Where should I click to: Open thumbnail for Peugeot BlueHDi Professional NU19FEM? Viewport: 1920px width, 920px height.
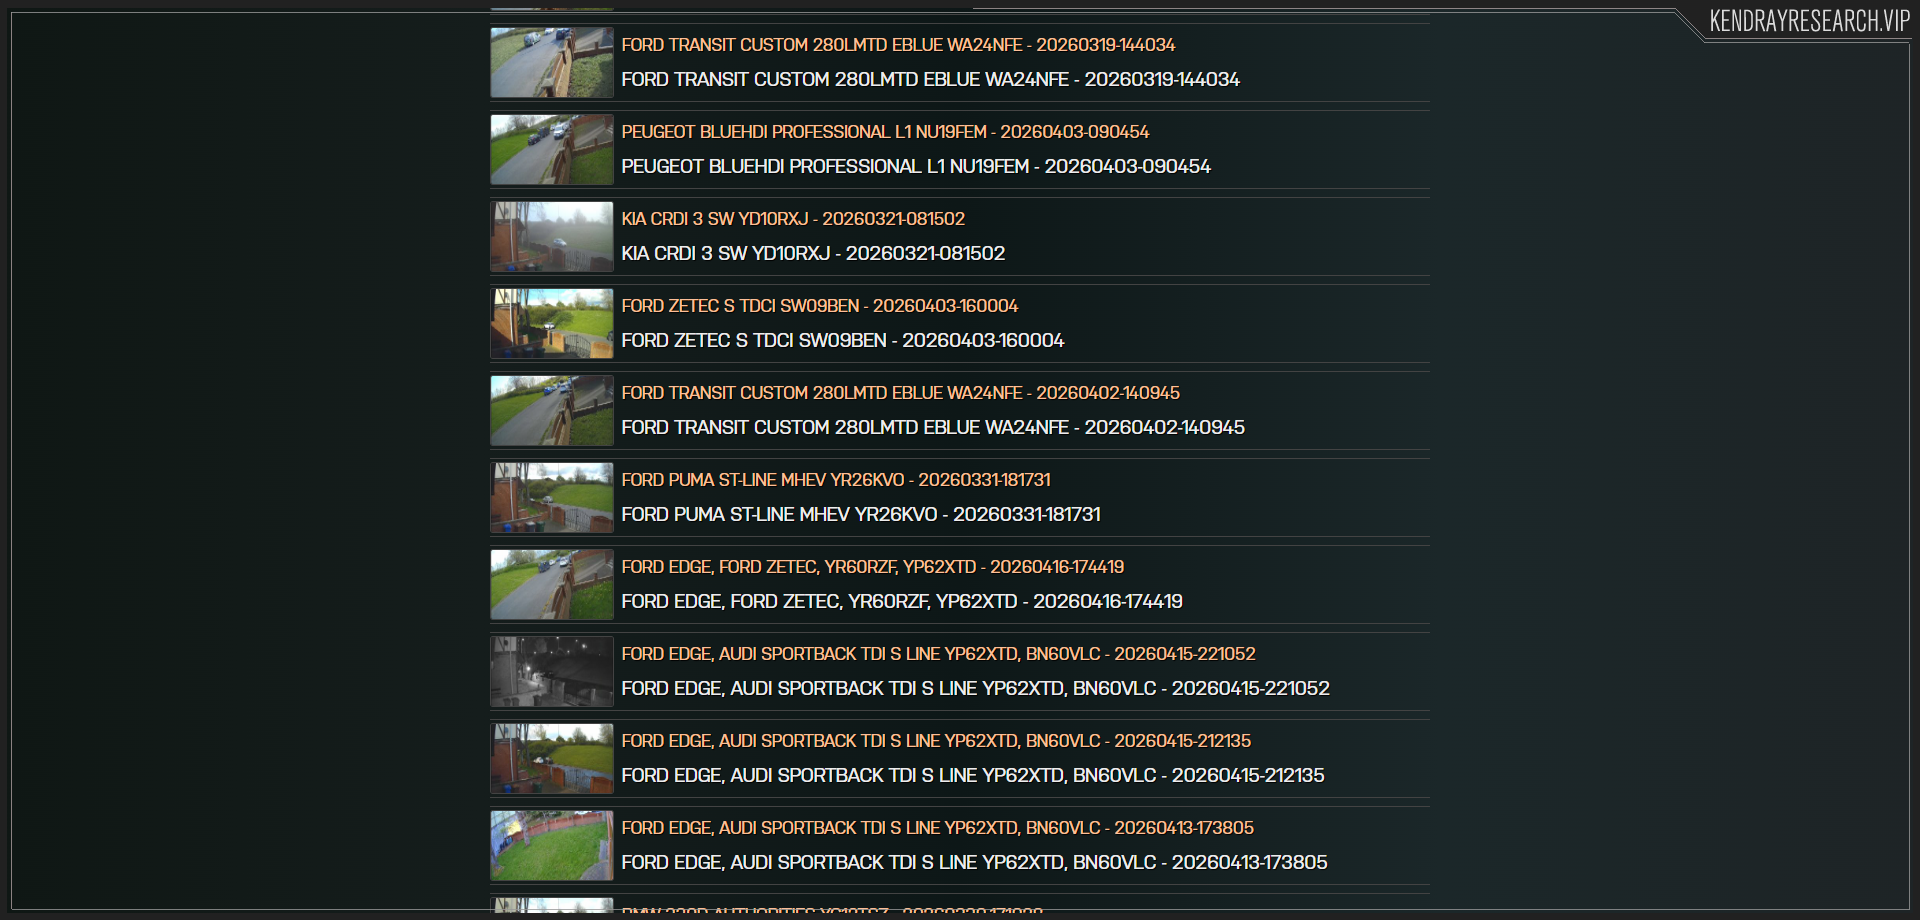(552, 149)
